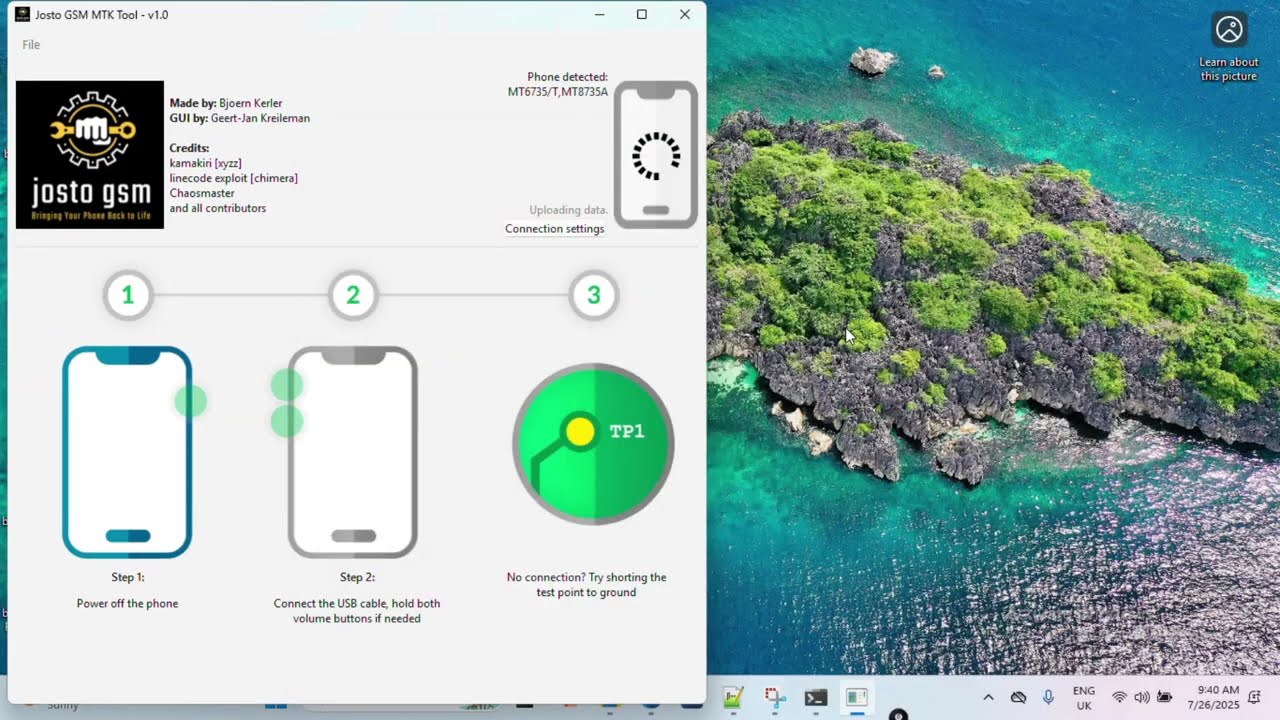This screenshot has height=720, width=1280.
Task: Select the step 1 circle indicator
Action: [128, 295]
